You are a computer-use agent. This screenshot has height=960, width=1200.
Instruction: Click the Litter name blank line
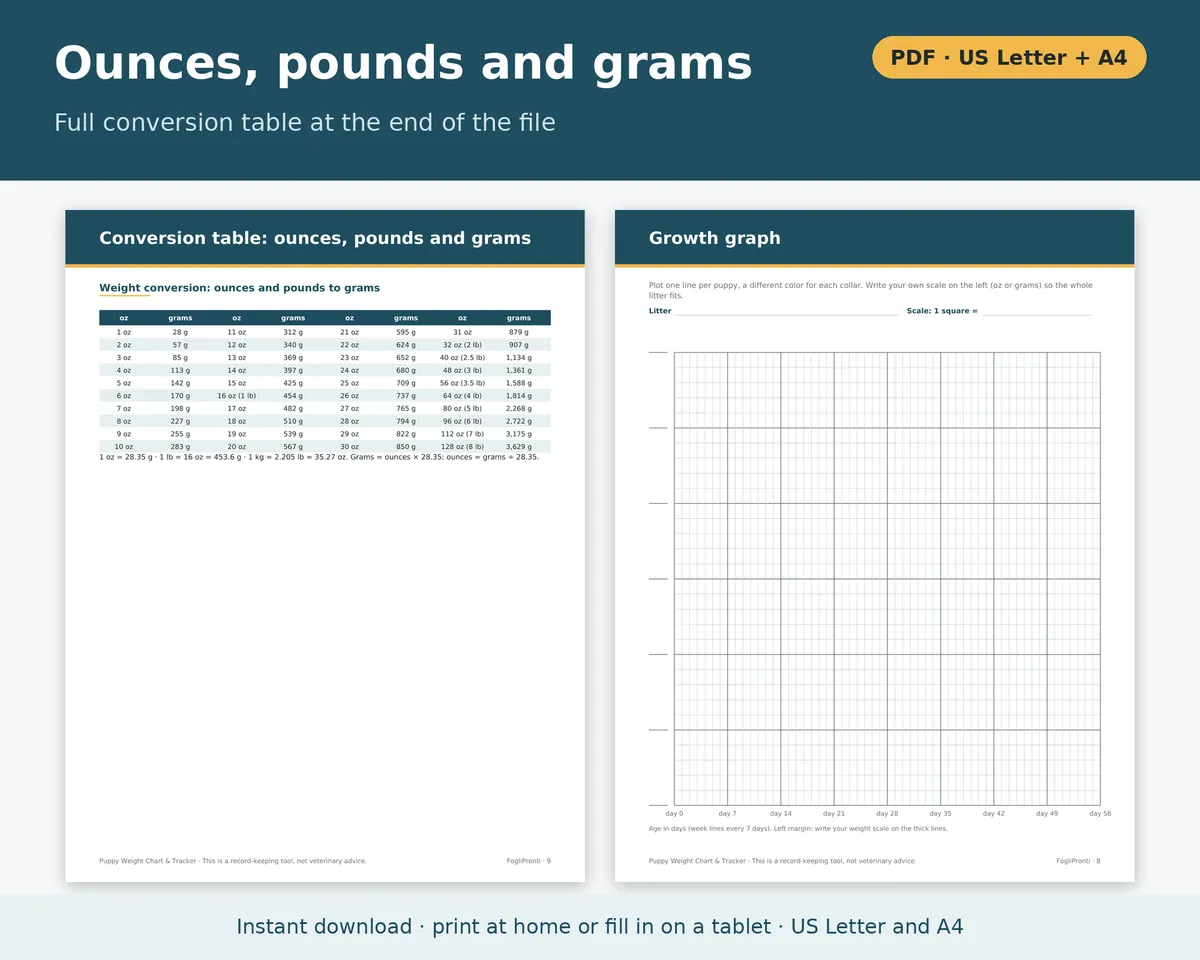[x=786, y=312]
